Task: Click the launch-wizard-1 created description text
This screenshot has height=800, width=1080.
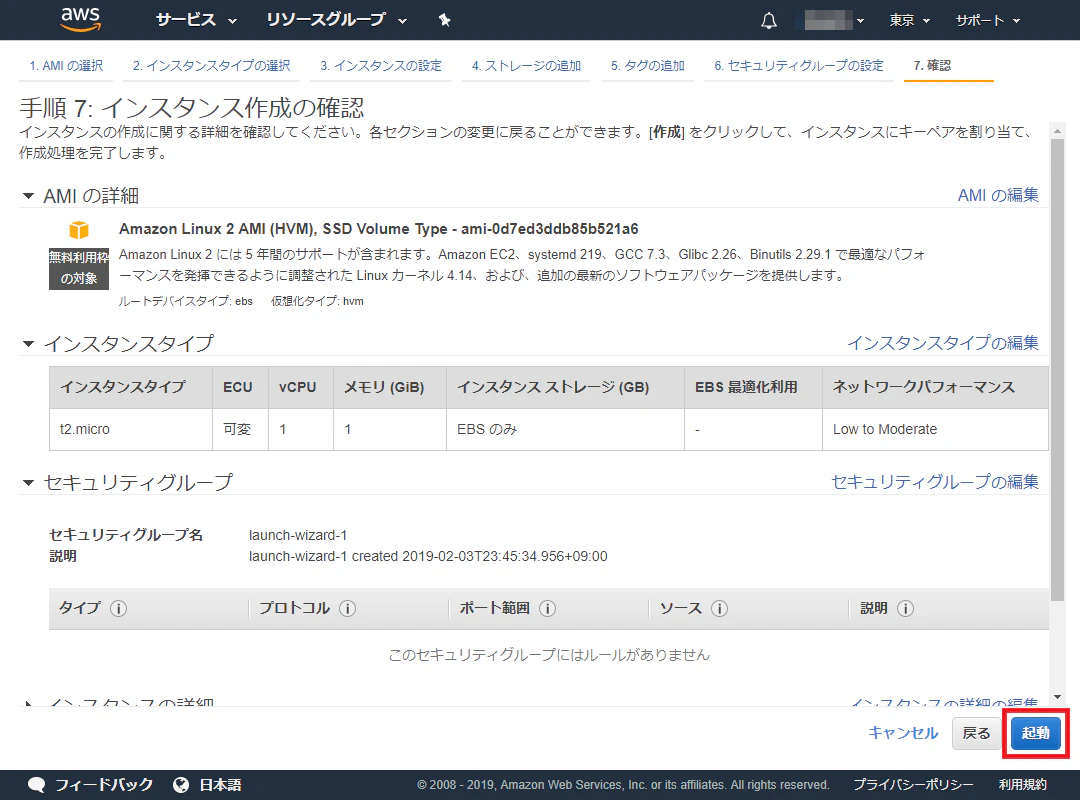Action: [428, 556]
